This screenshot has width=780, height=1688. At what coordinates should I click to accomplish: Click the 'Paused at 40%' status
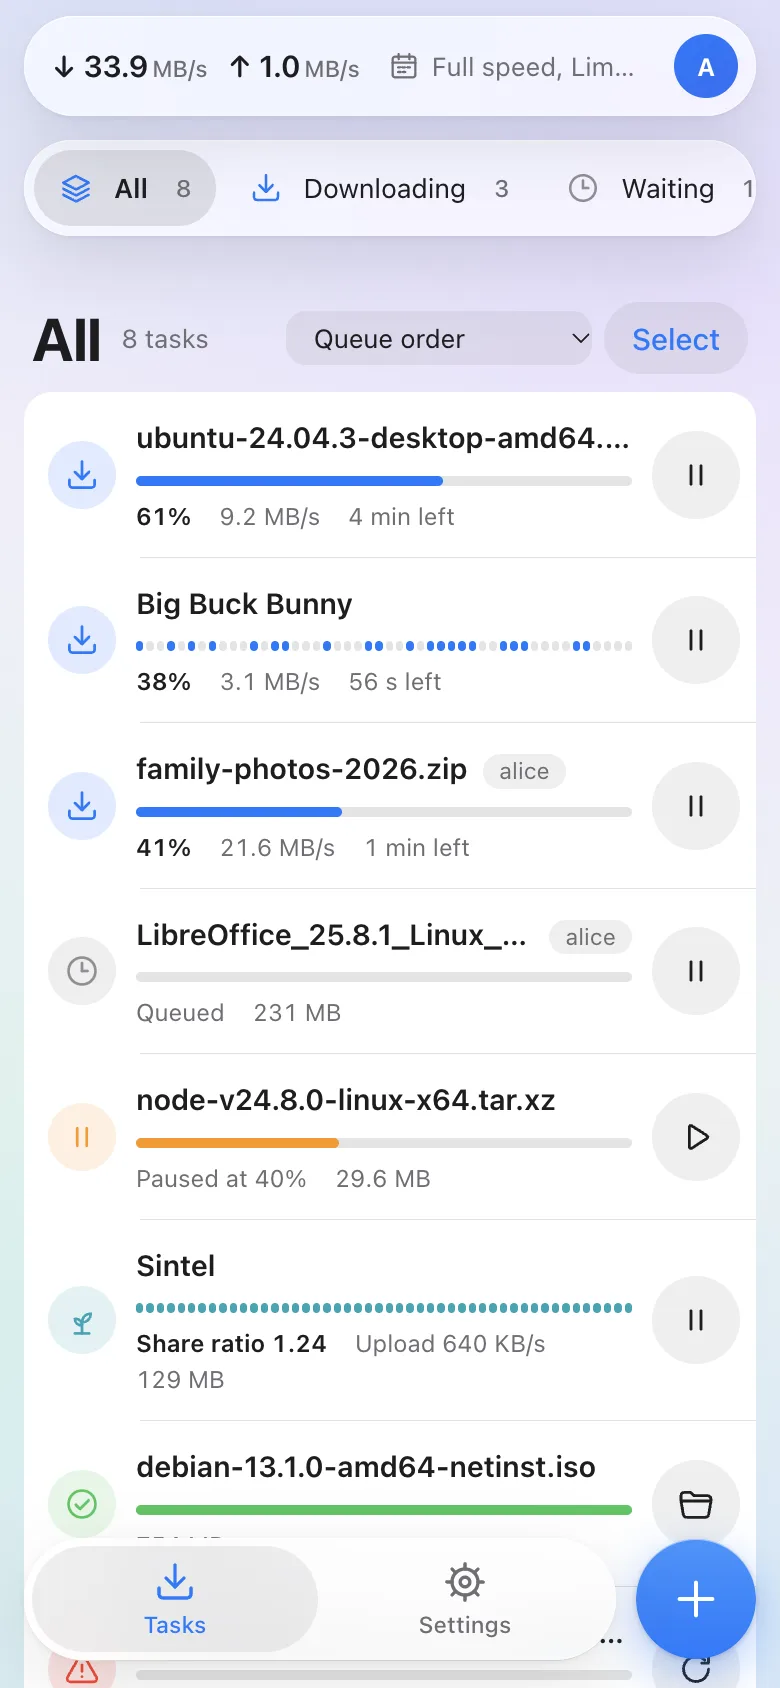click(x=221, y=1179)
